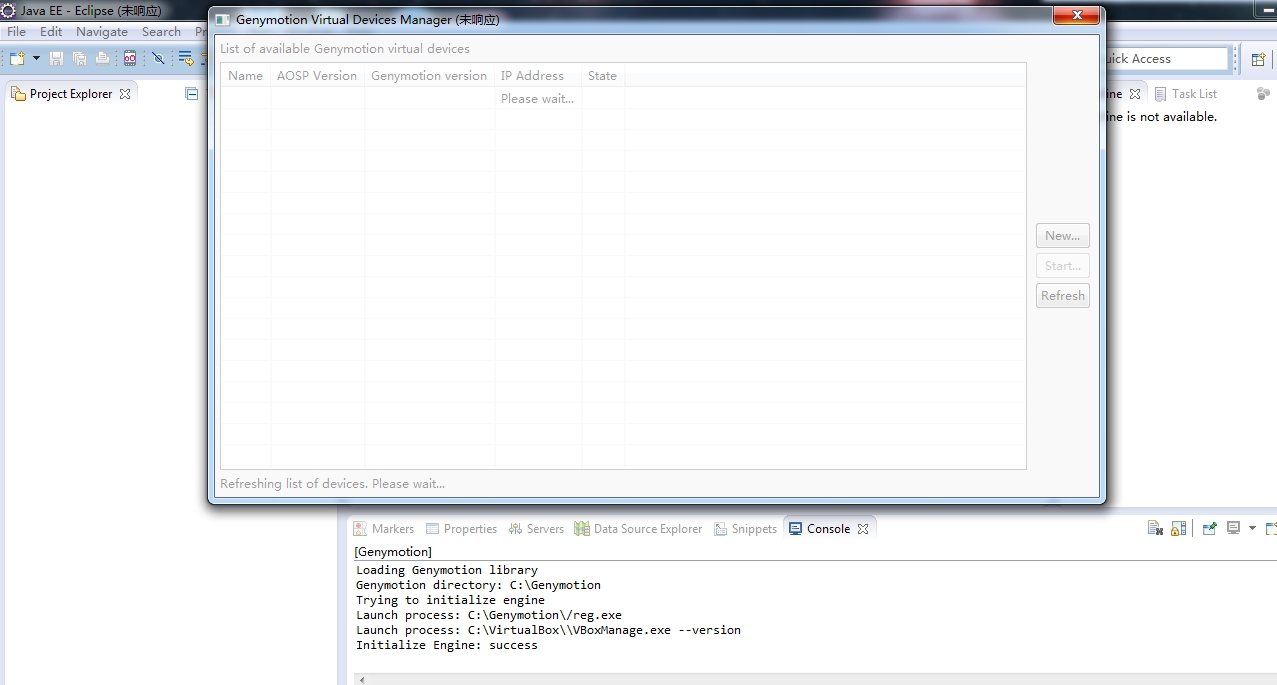
Task: Switch to the Markers tab
Action: pyautogui.click(x=383, y=529)
